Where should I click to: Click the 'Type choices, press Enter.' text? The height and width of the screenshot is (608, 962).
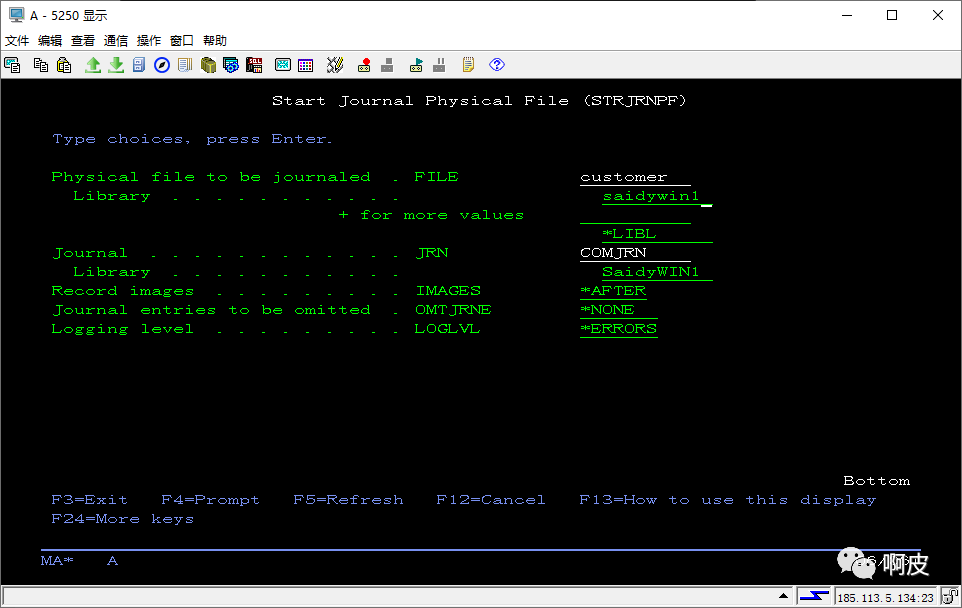tap(192, 139)
